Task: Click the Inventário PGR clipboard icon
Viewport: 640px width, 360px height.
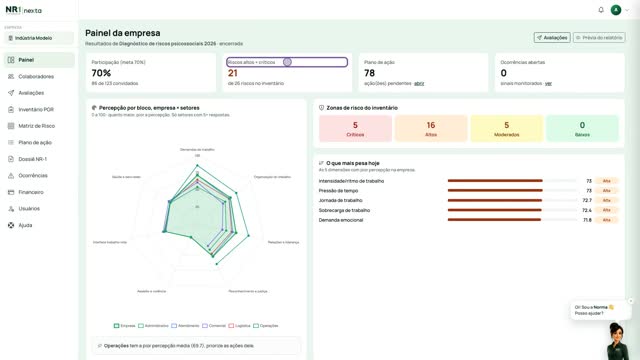Action: [x=11, y=109]
